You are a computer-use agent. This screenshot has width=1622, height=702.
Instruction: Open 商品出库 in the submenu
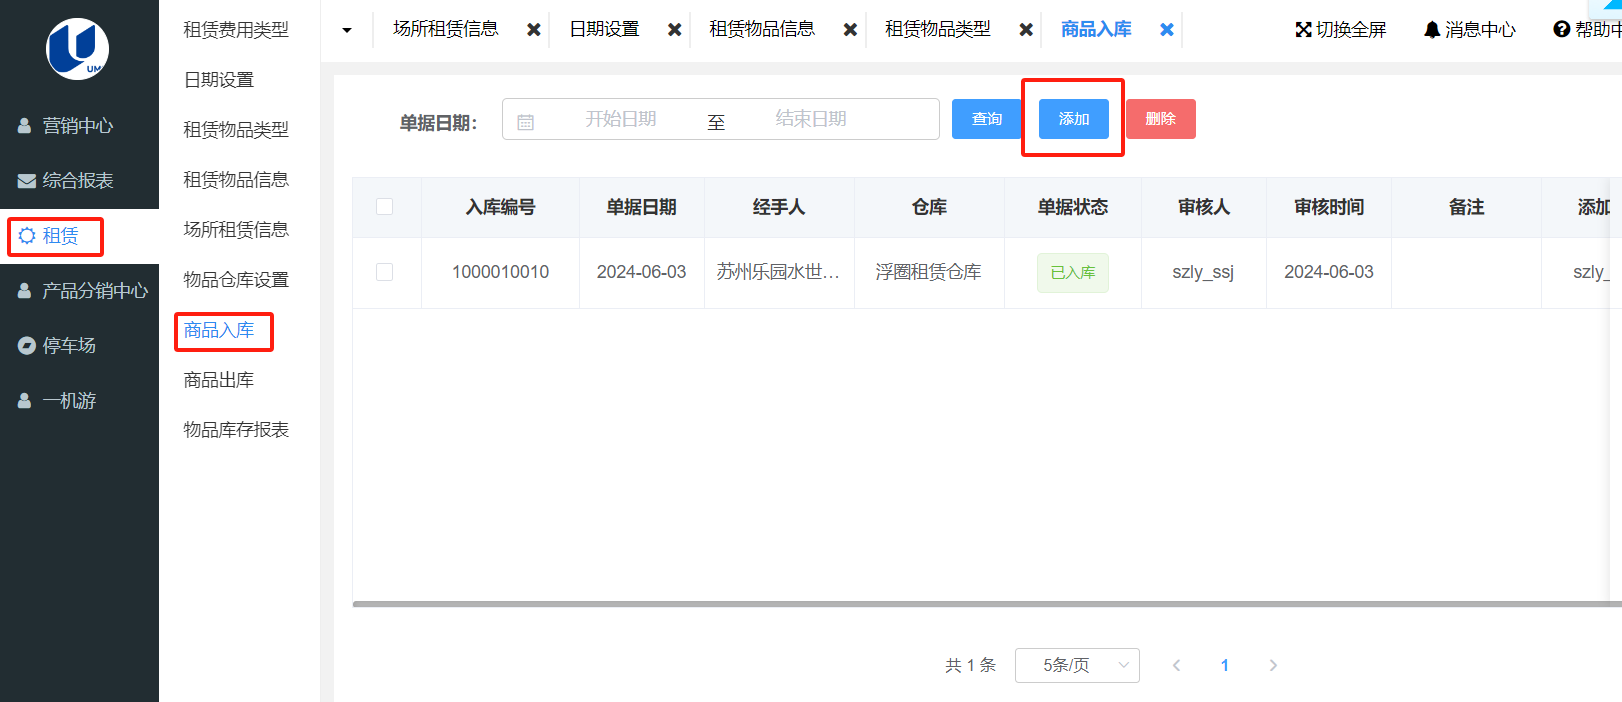click(219, 380)
